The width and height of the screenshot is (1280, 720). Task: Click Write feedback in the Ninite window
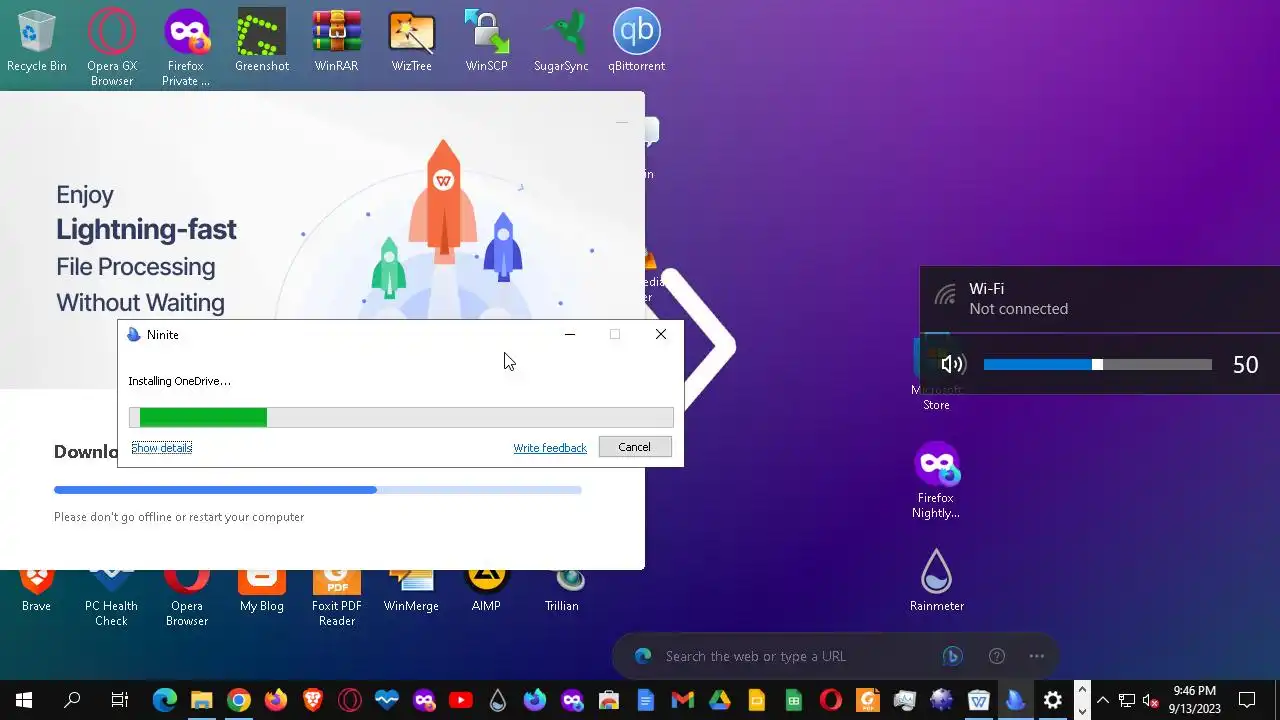tap(550, 448)
